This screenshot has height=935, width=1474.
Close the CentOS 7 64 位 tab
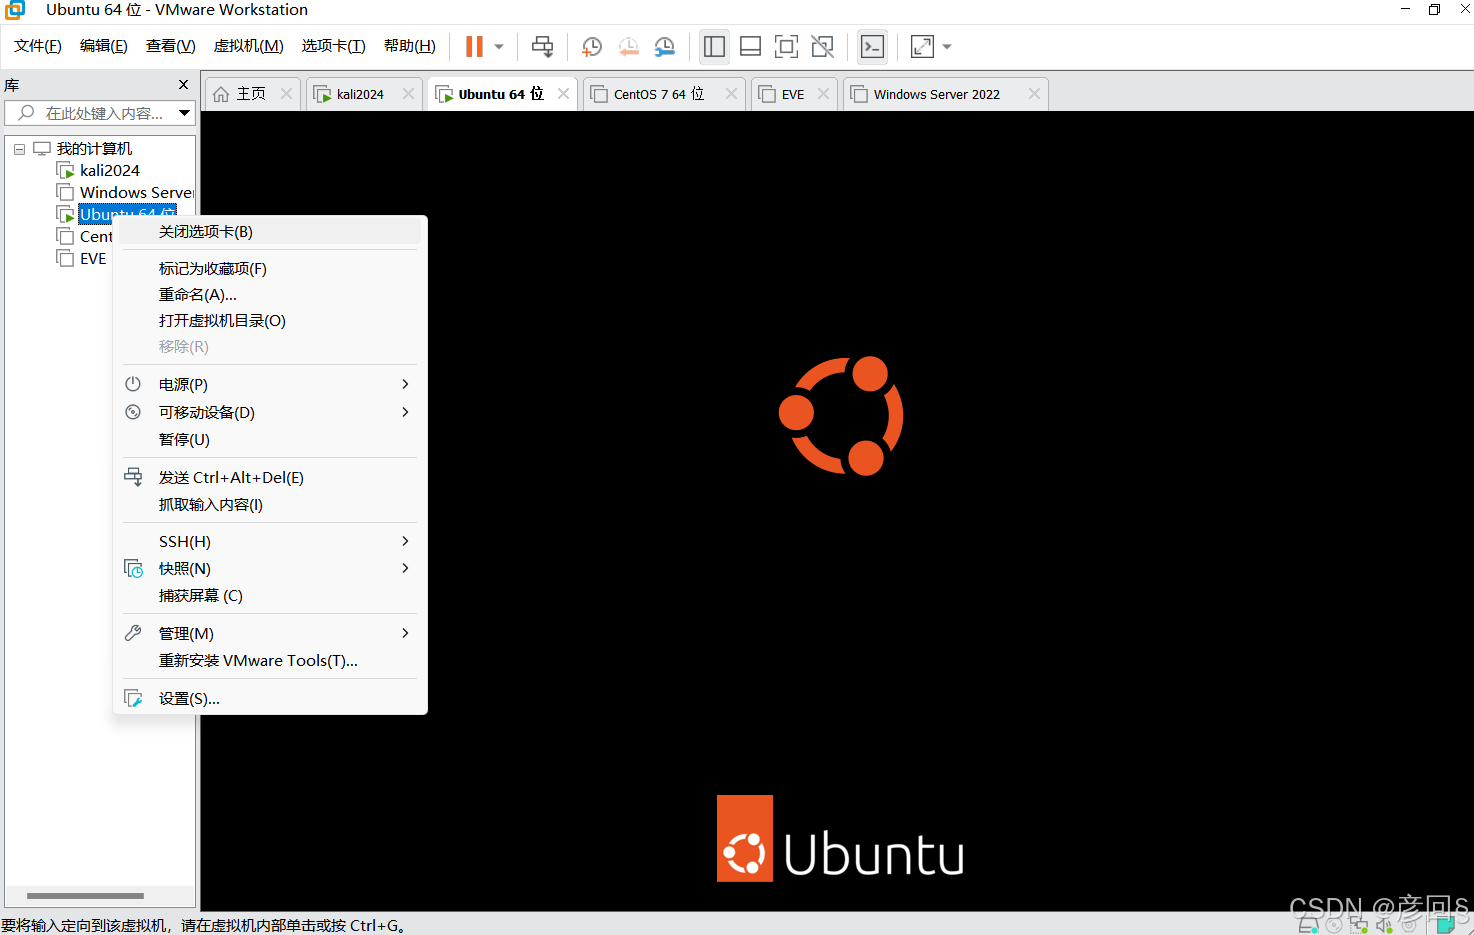coord(731,94)
